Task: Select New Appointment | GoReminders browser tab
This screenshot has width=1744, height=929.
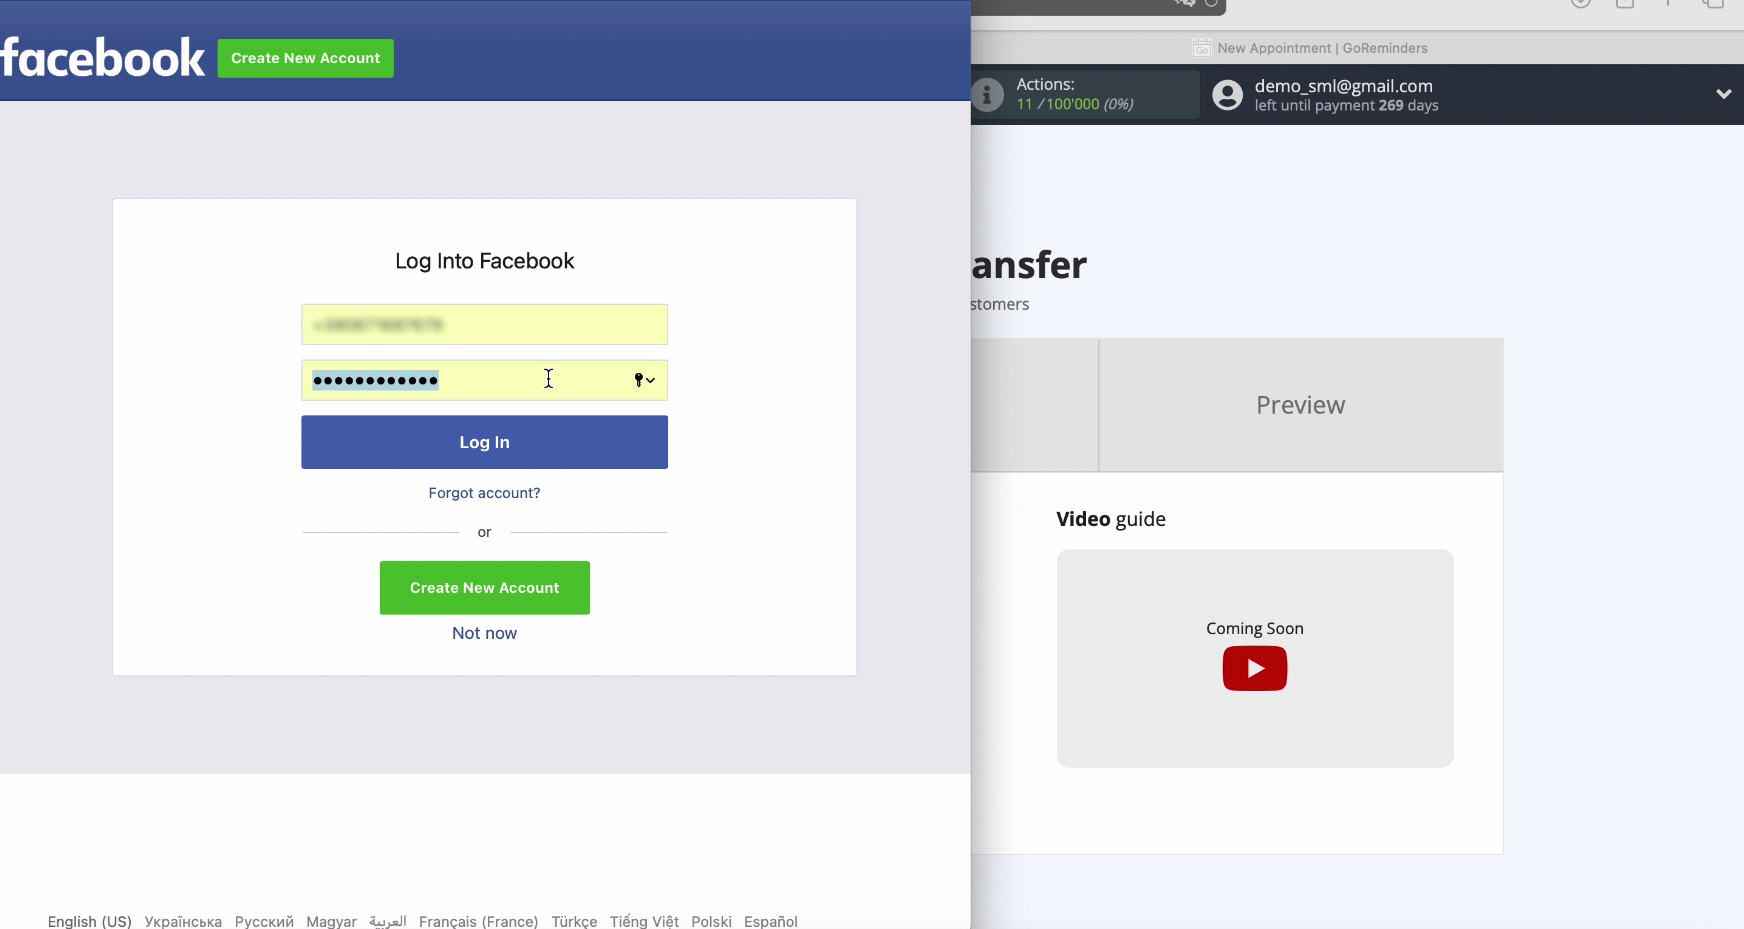Action: [1310, 48]
